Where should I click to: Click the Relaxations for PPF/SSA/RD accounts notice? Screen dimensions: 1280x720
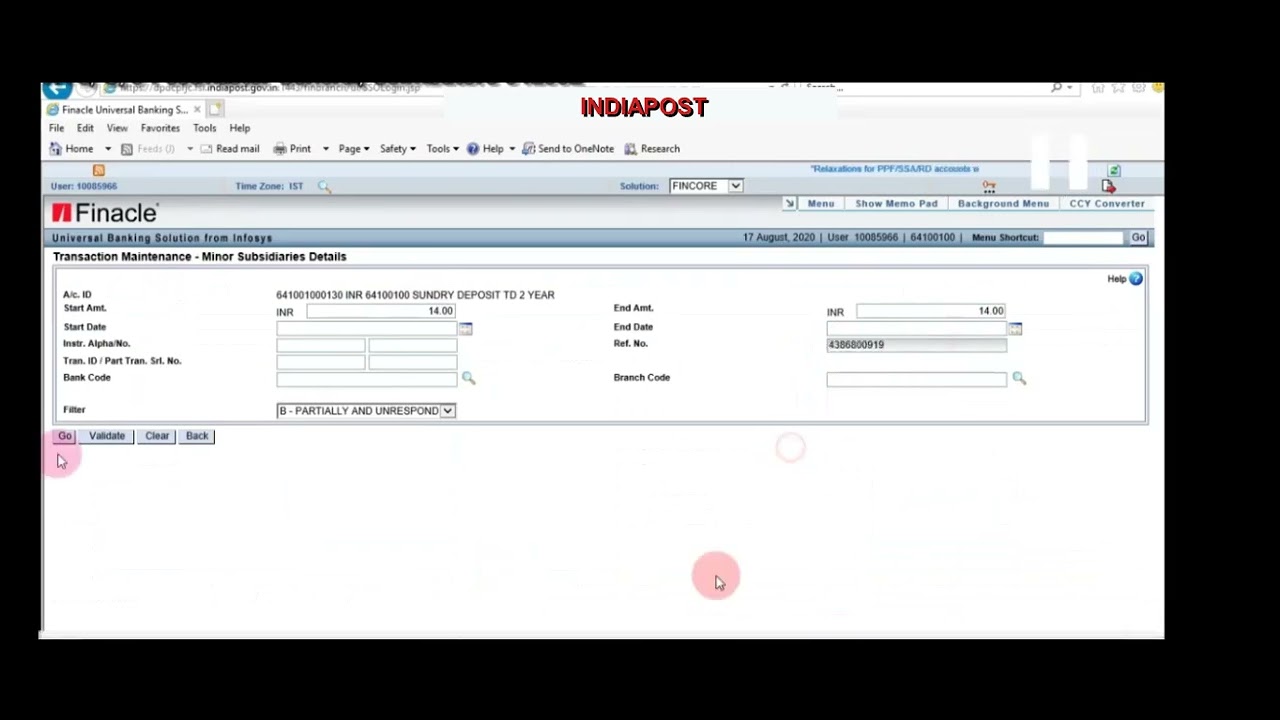pyautogui.click(x=895, y=169)
